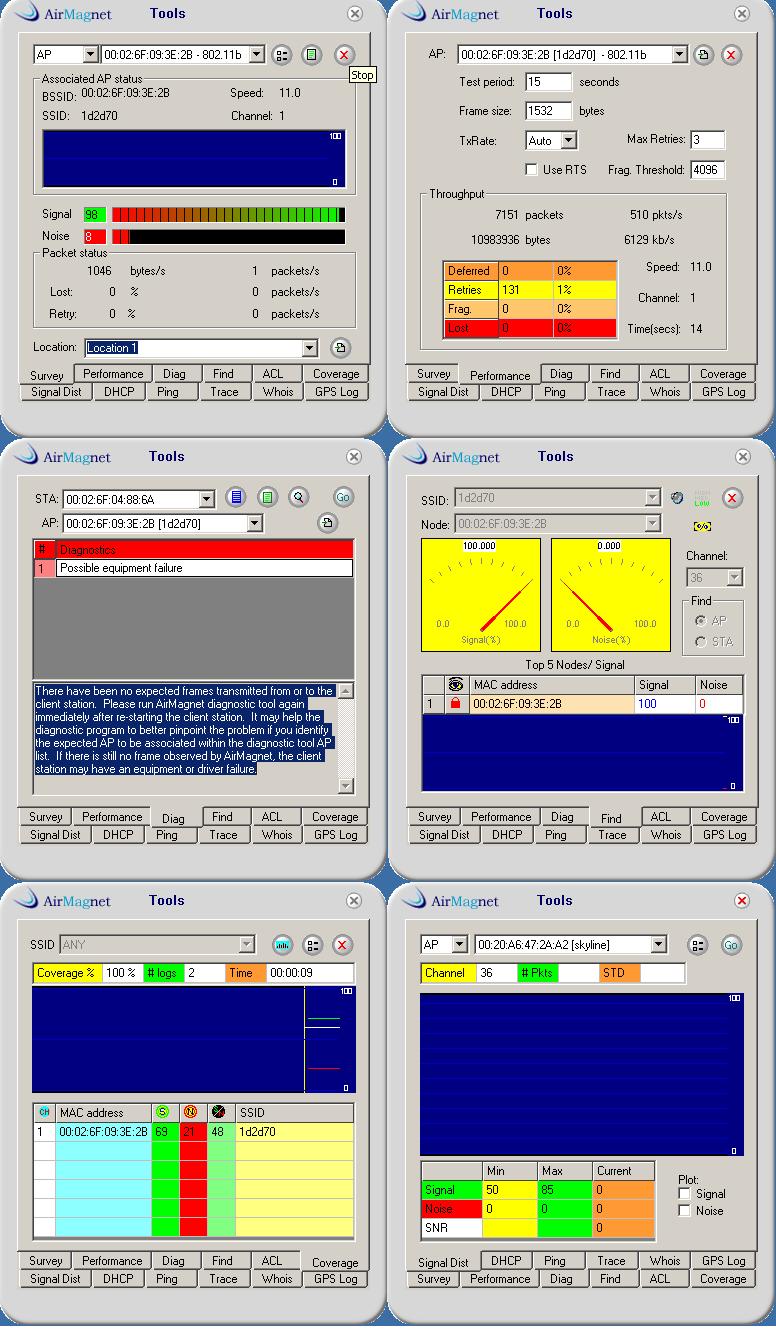Click the red stop icon in the Find panel
The image size is (776, 1332).
(x=732, y=497)
